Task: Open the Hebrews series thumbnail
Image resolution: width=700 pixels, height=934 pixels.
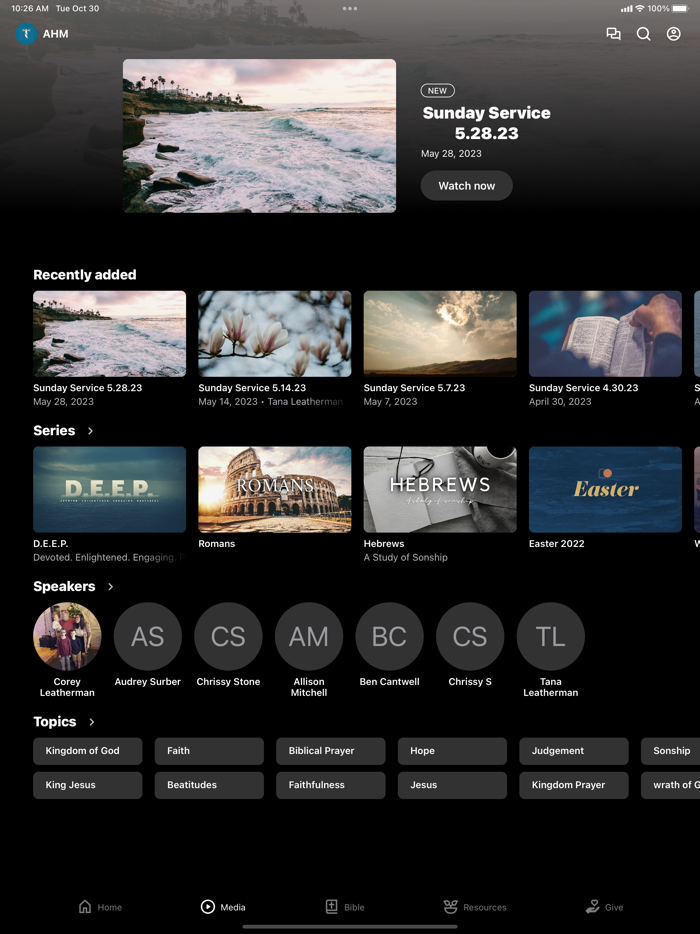Action: pos(440,490)
